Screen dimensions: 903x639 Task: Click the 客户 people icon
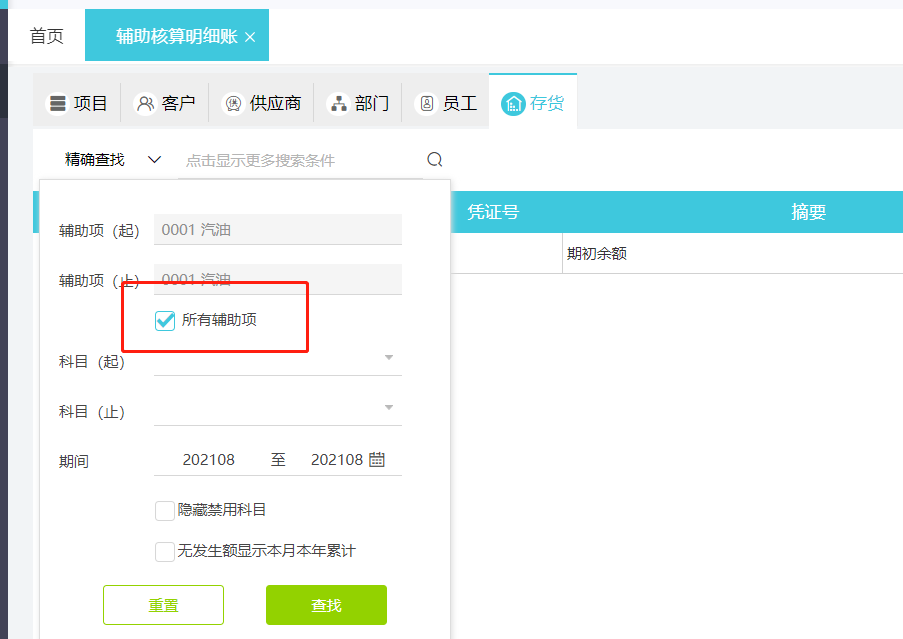(x=145, y=104)
